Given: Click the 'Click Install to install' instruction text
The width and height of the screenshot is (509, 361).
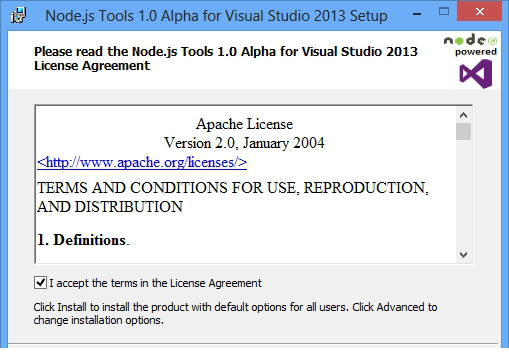Looking at the screenshot, I should pyautogui.click(x=235, y=313).
